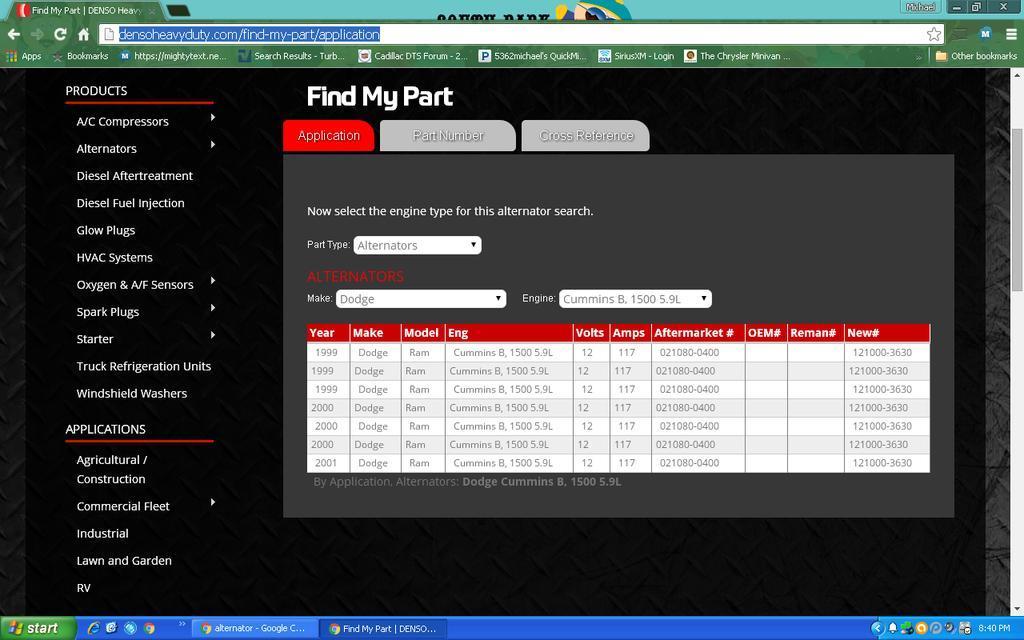
Task: Click aftermarket number in 2001 row
Action: pyautogui.click(x=689, y=463)
